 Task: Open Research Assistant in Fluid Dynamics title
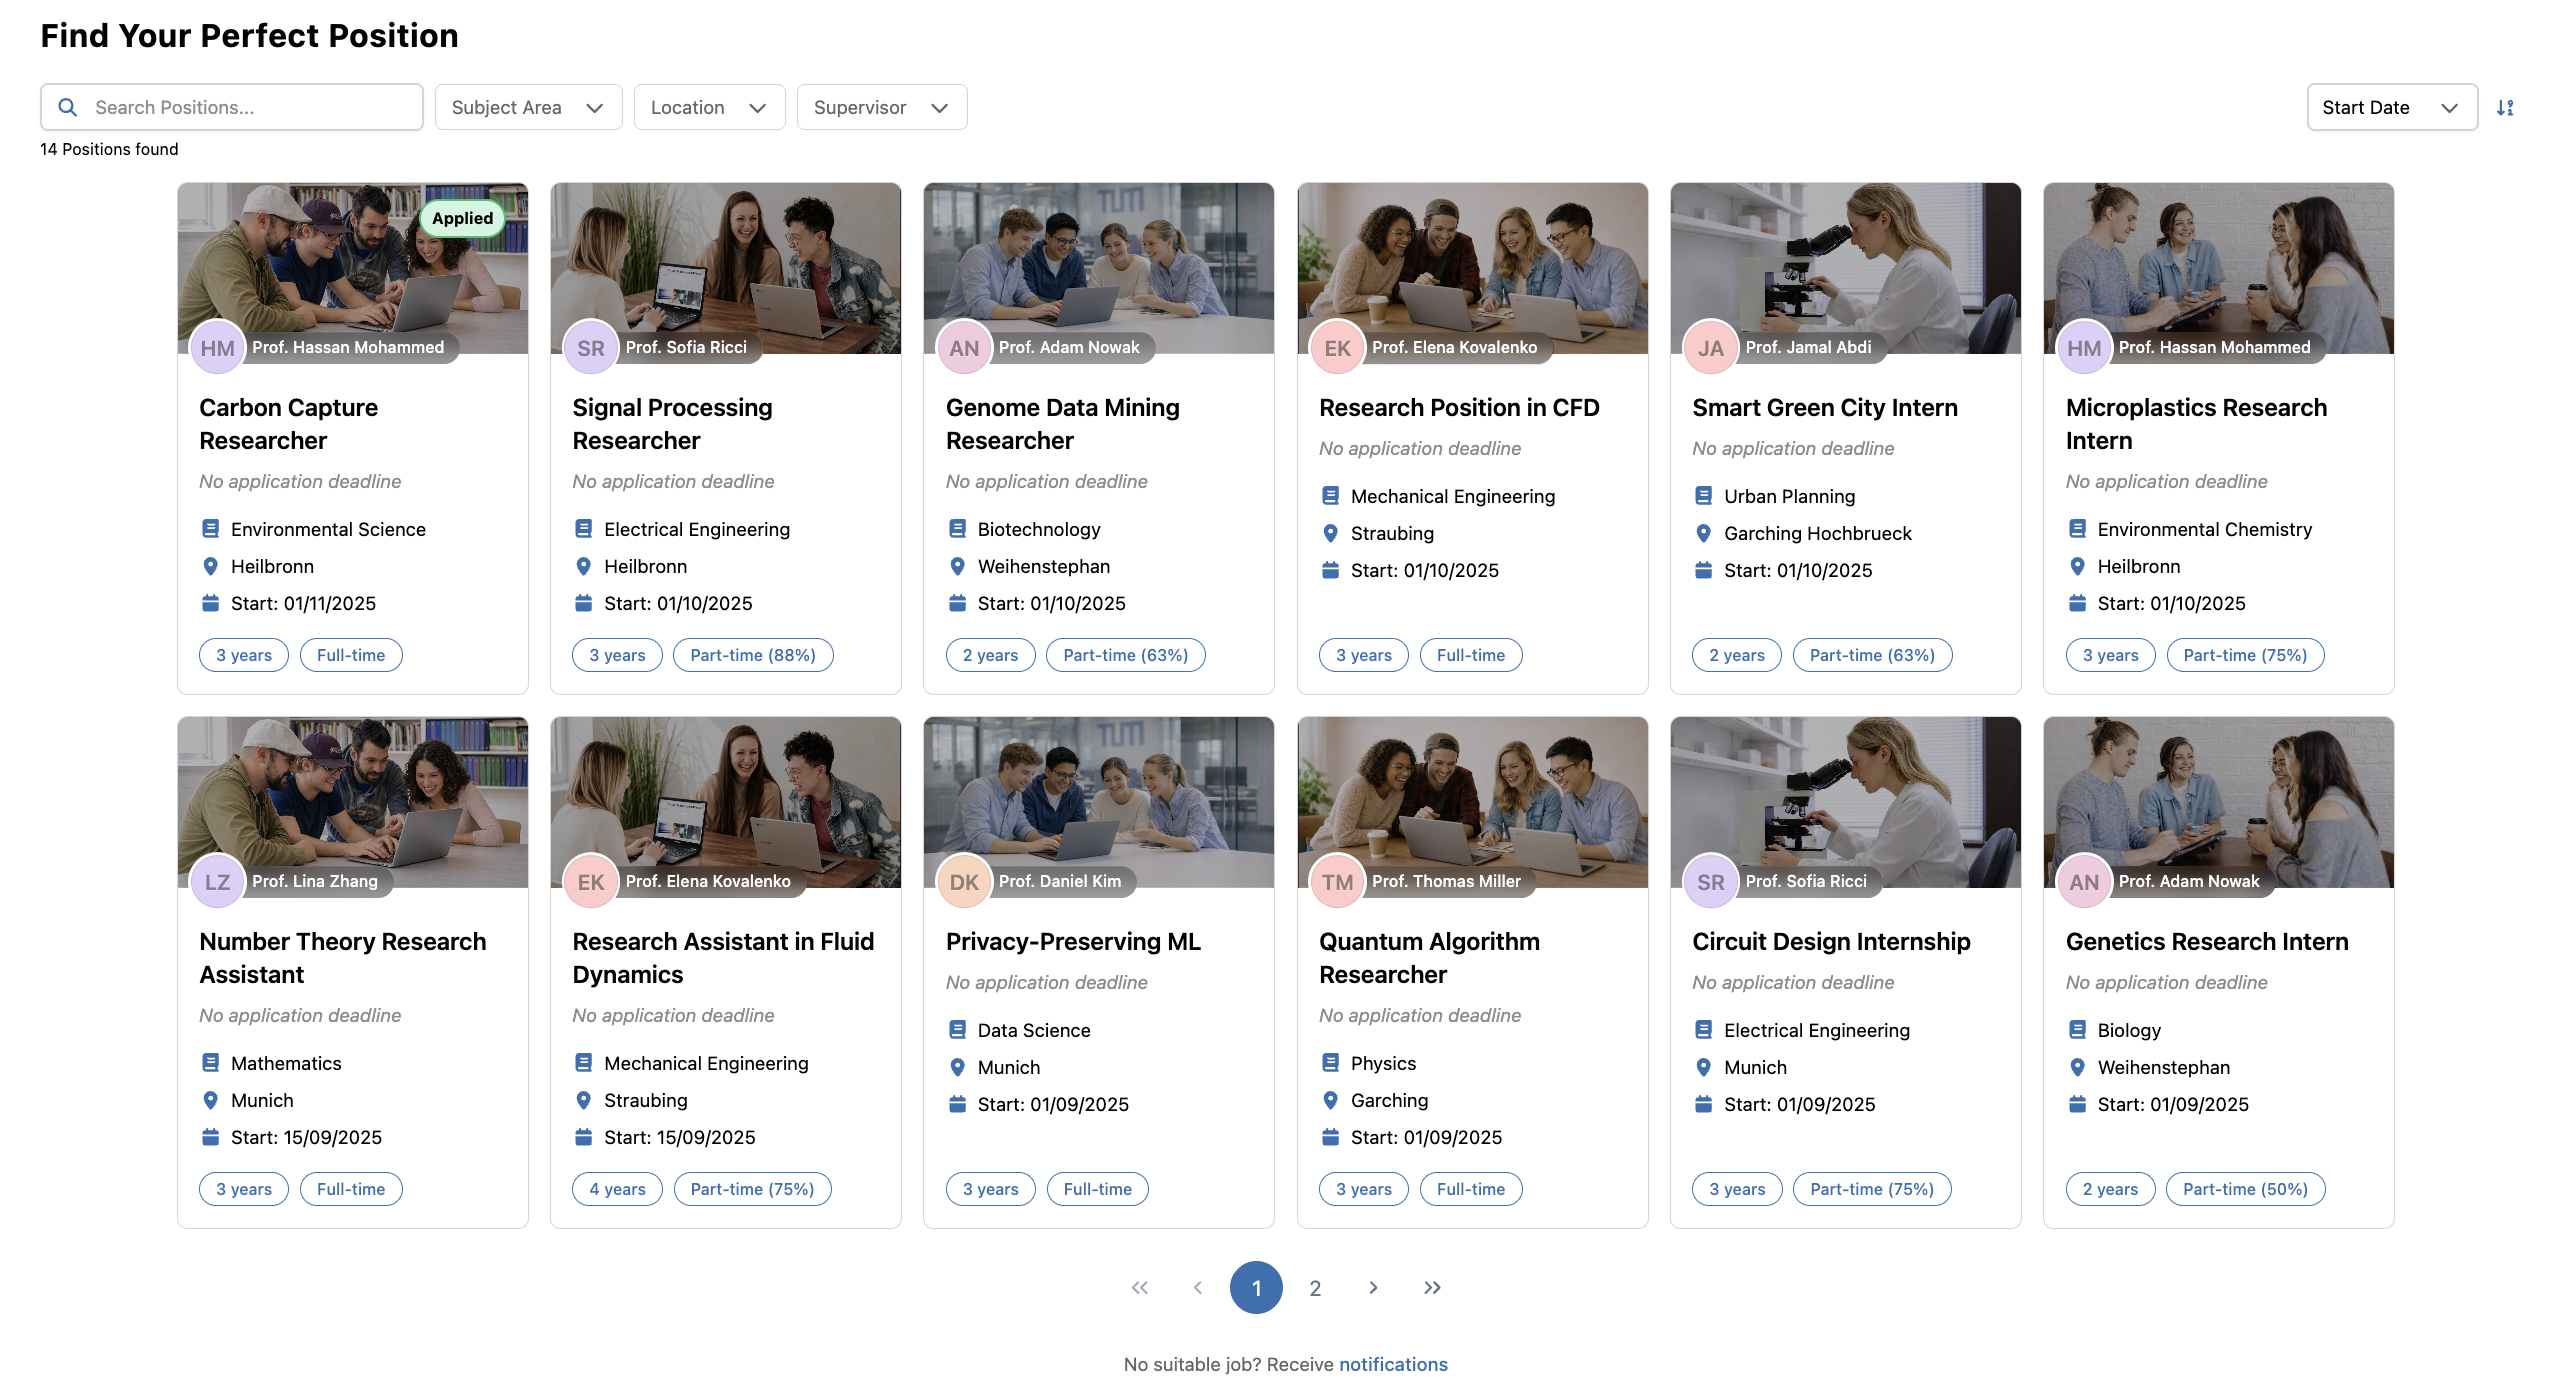click(723, 958)
